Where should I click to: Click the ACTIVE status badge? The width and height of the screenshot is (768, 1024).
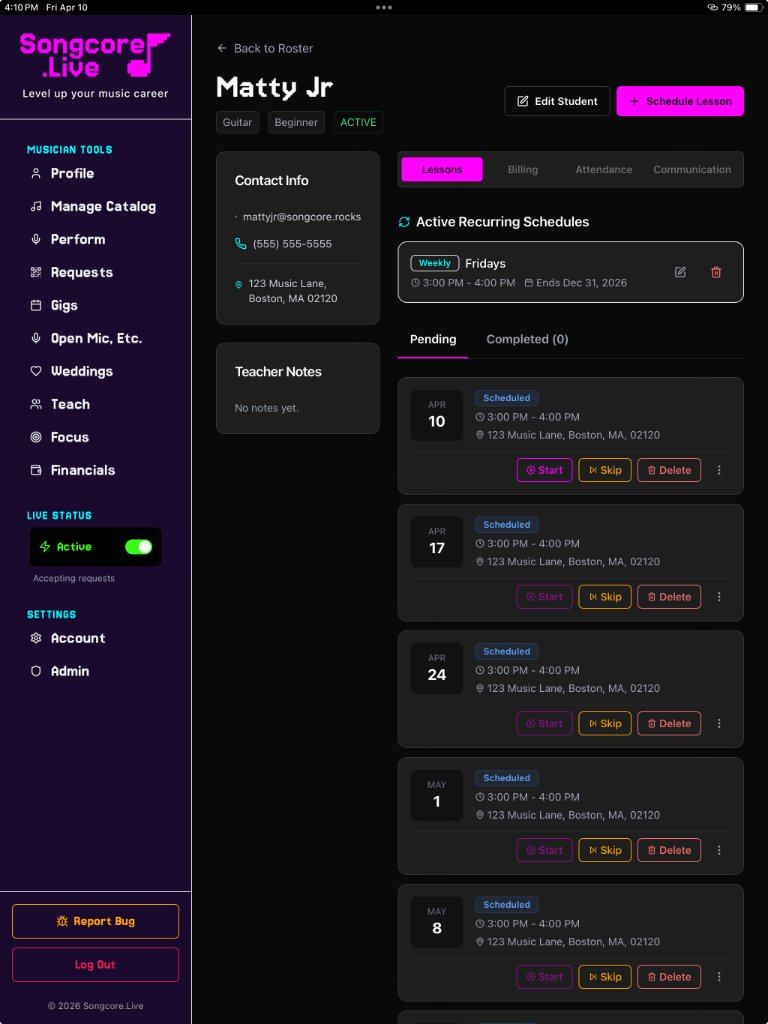click(358, 122)
